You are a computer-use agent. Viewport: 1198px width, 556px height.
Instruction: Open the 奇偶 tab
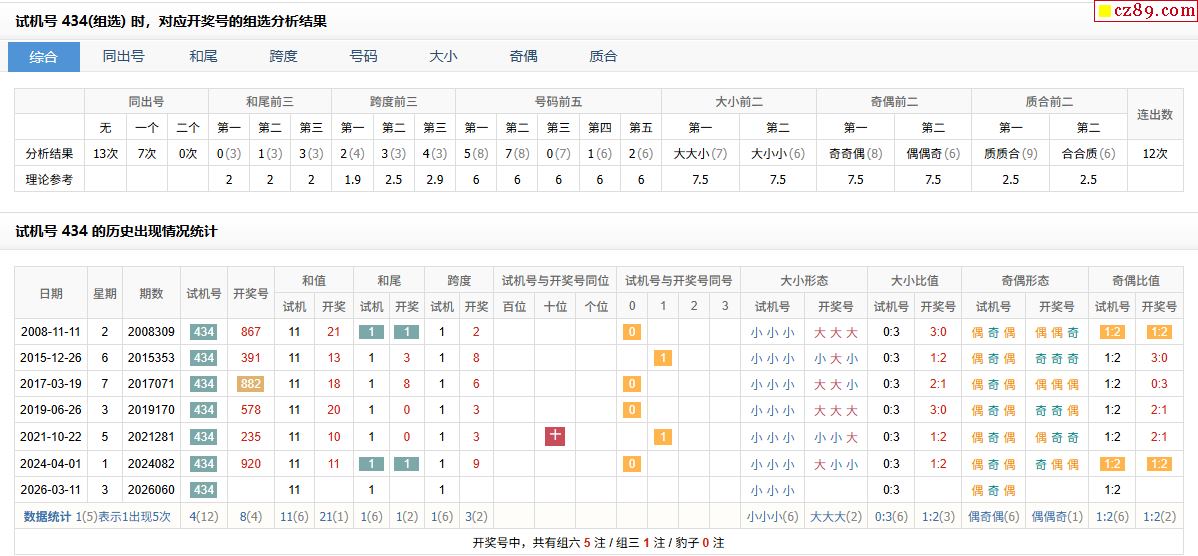tap(523, 57)
